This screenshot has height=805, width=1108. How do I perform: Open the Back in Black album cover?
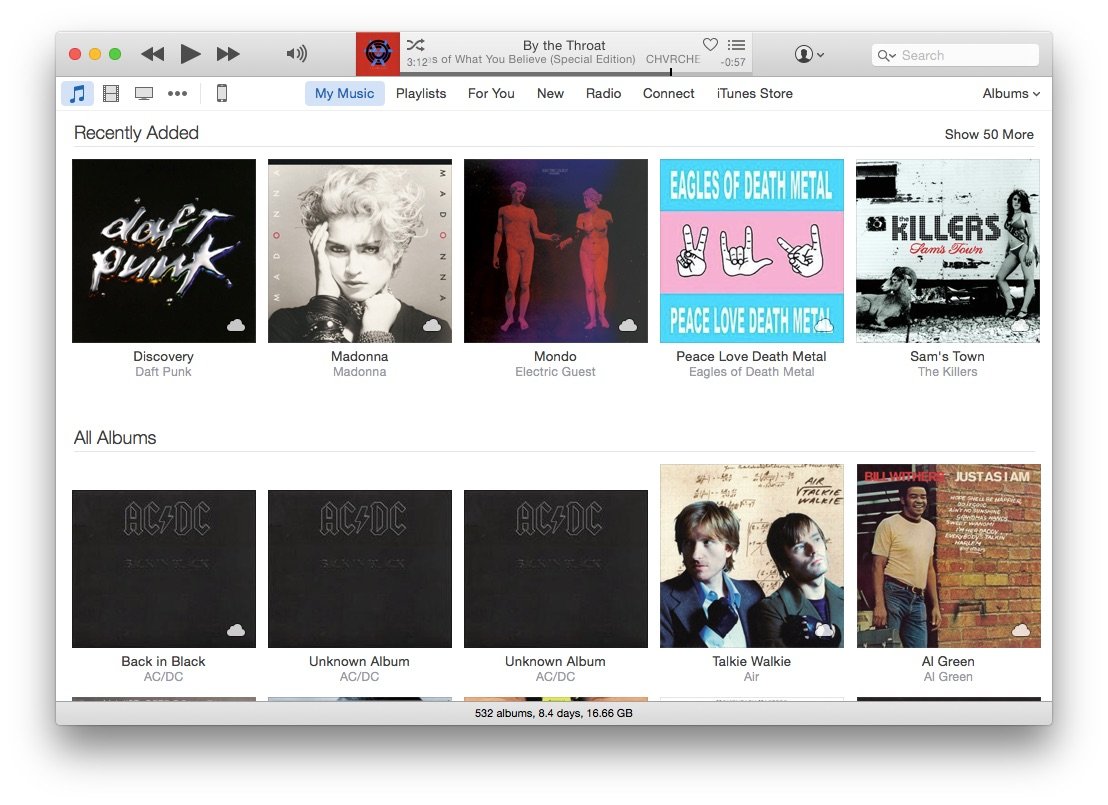(x=164, y=569)
